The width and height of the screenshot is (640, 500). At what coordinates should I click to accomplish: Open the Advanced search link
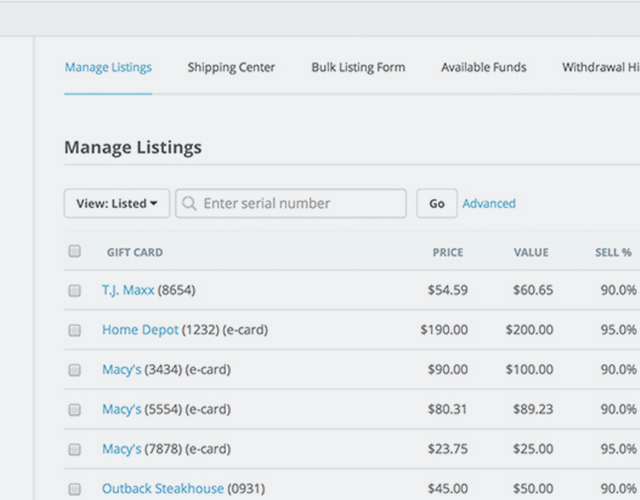point(489,203)
